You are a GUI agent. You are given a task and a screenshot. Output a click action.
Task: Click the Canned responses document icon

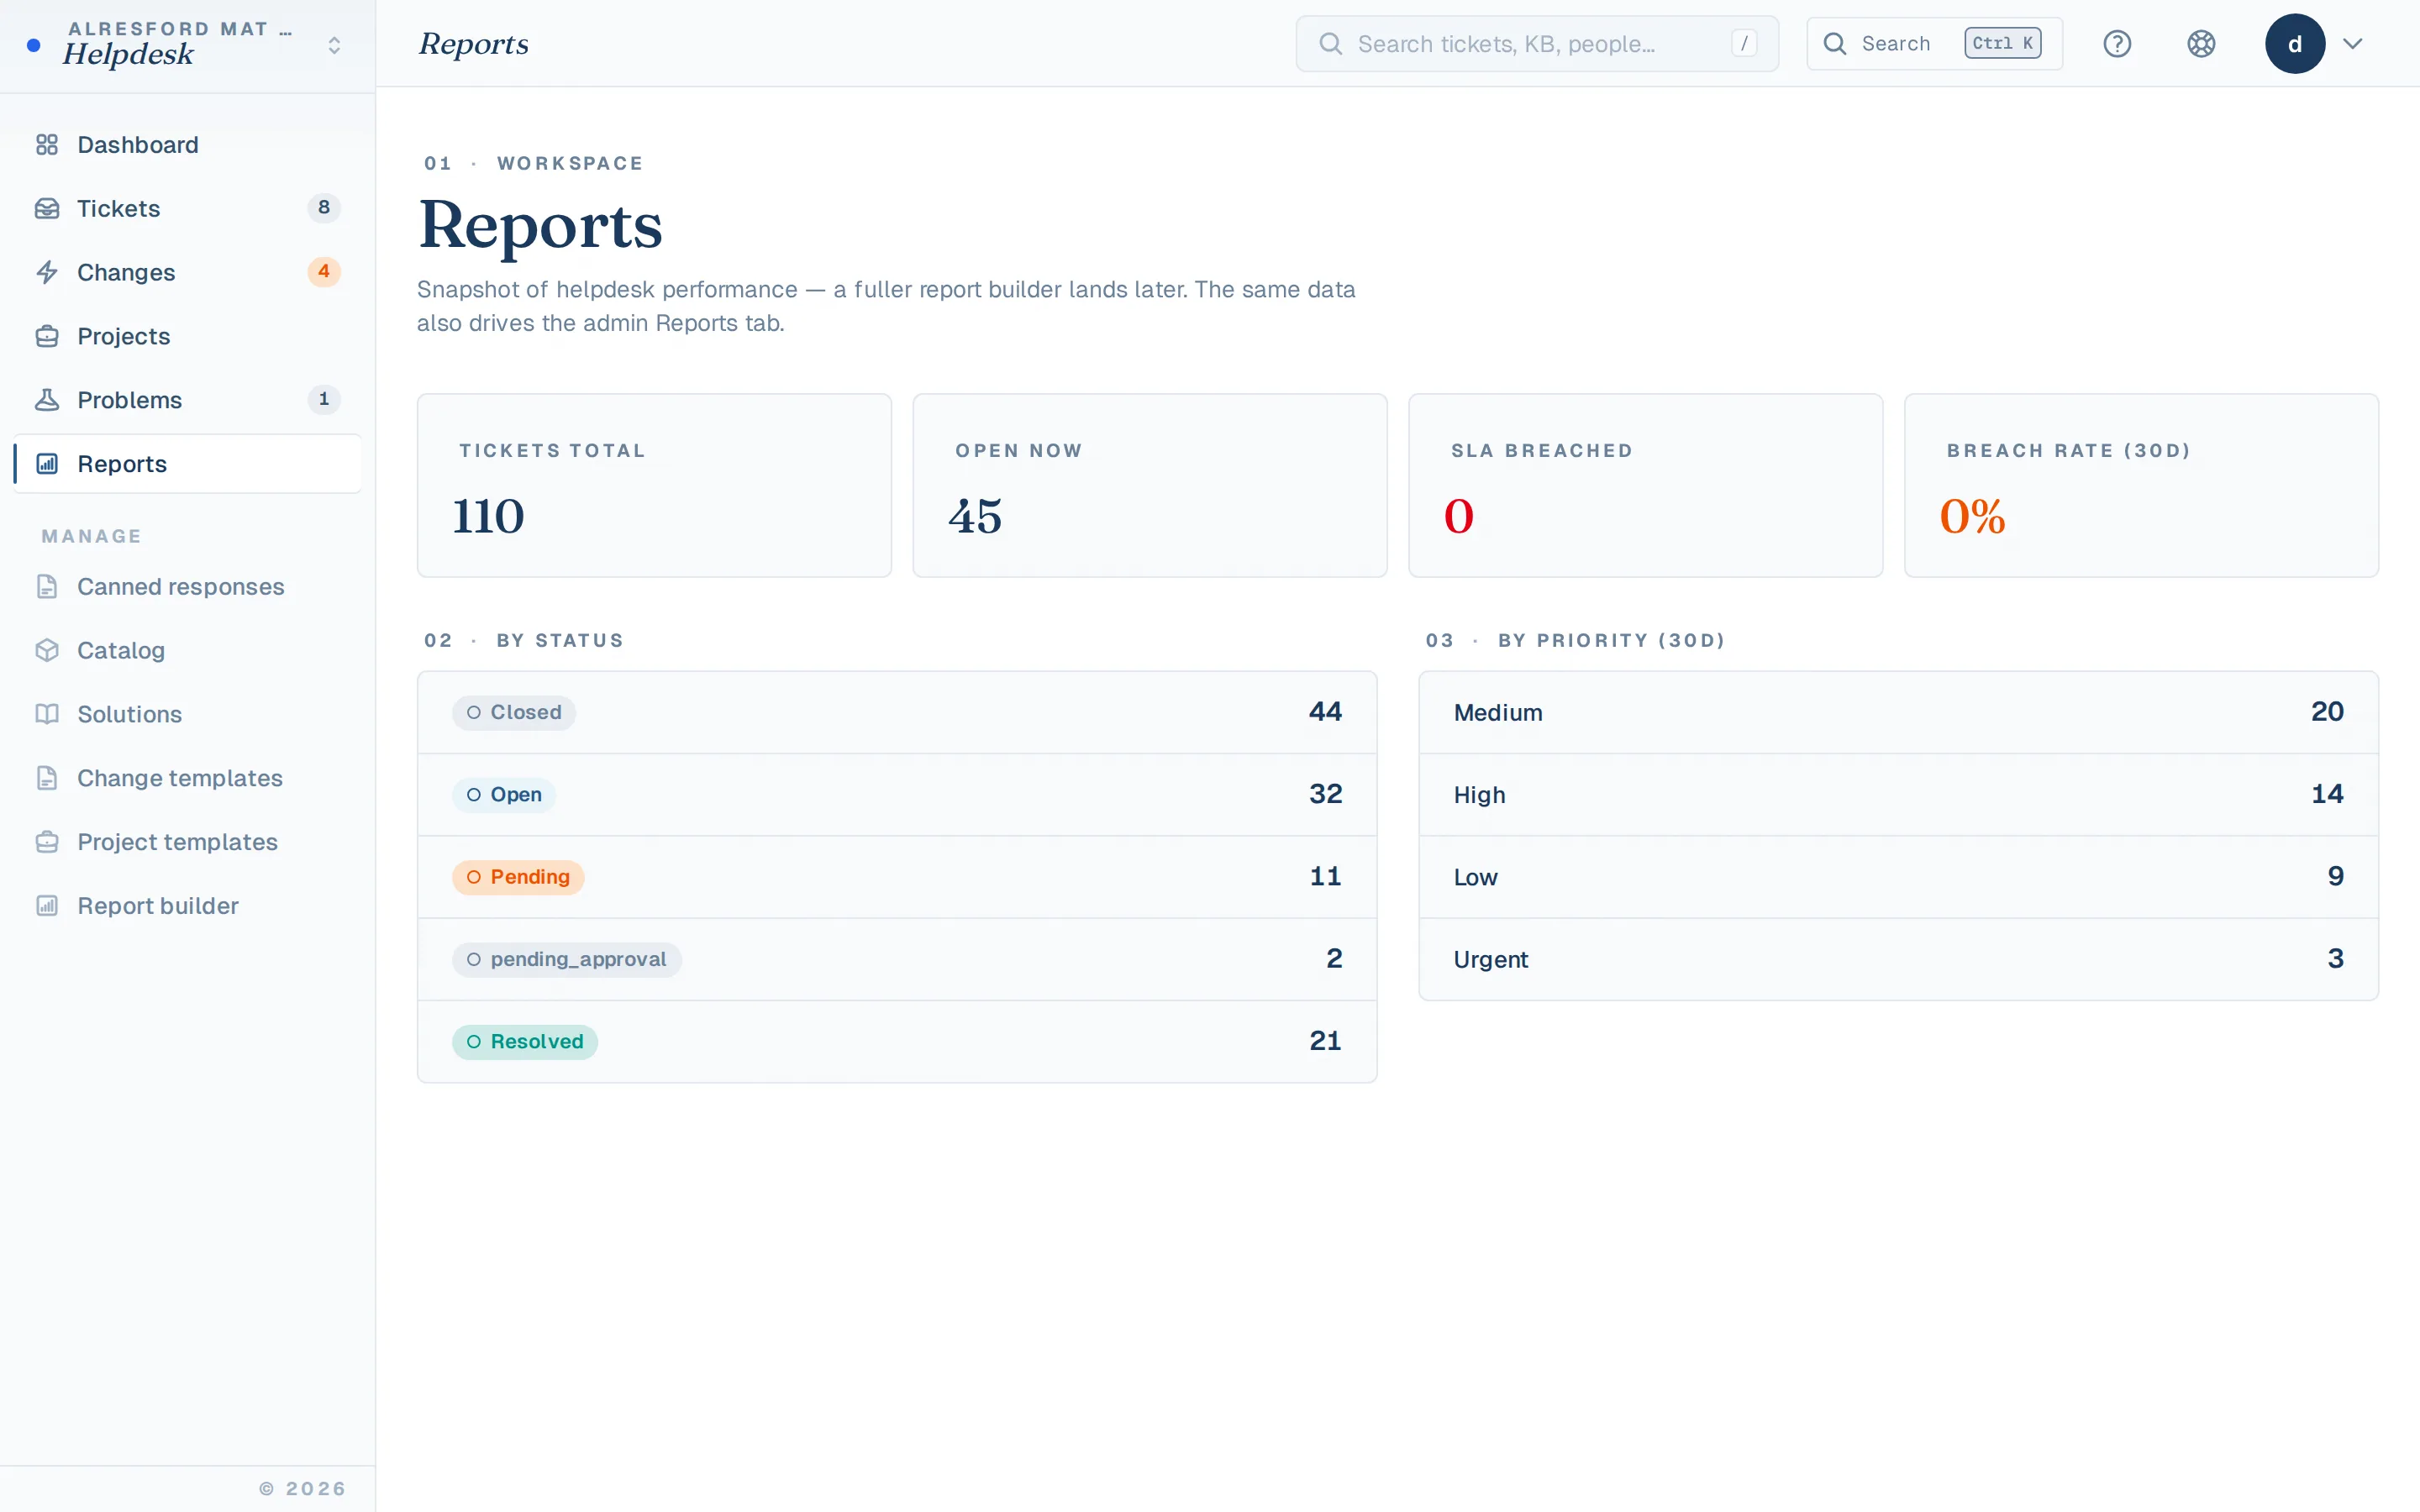[x=47, y=587]
